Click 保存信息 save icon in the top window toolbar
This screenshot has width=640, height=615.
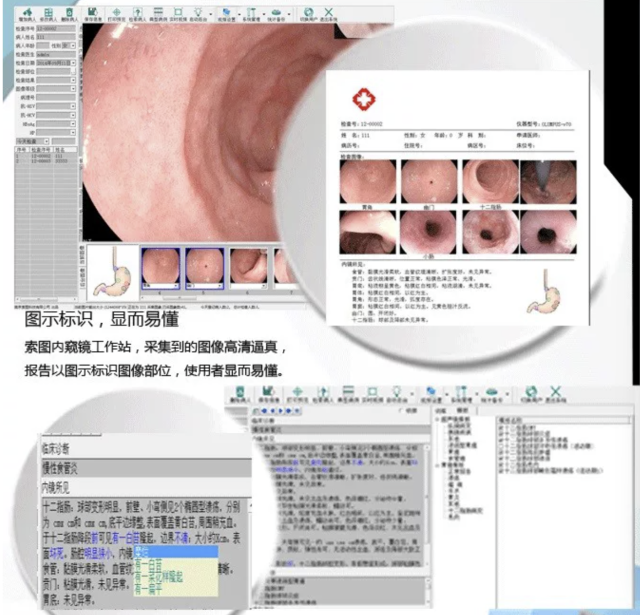point(93,14)
